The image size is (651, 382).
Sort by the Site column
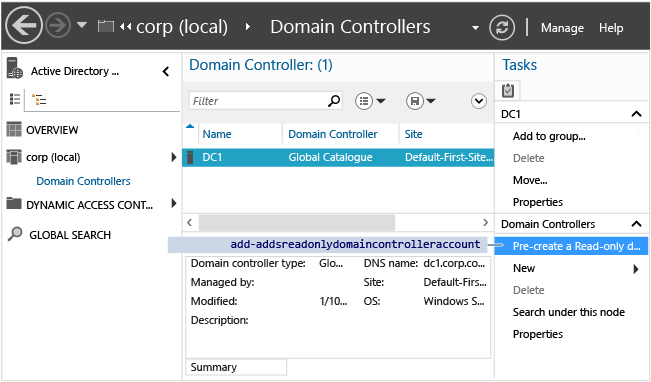tap(413, 134)
